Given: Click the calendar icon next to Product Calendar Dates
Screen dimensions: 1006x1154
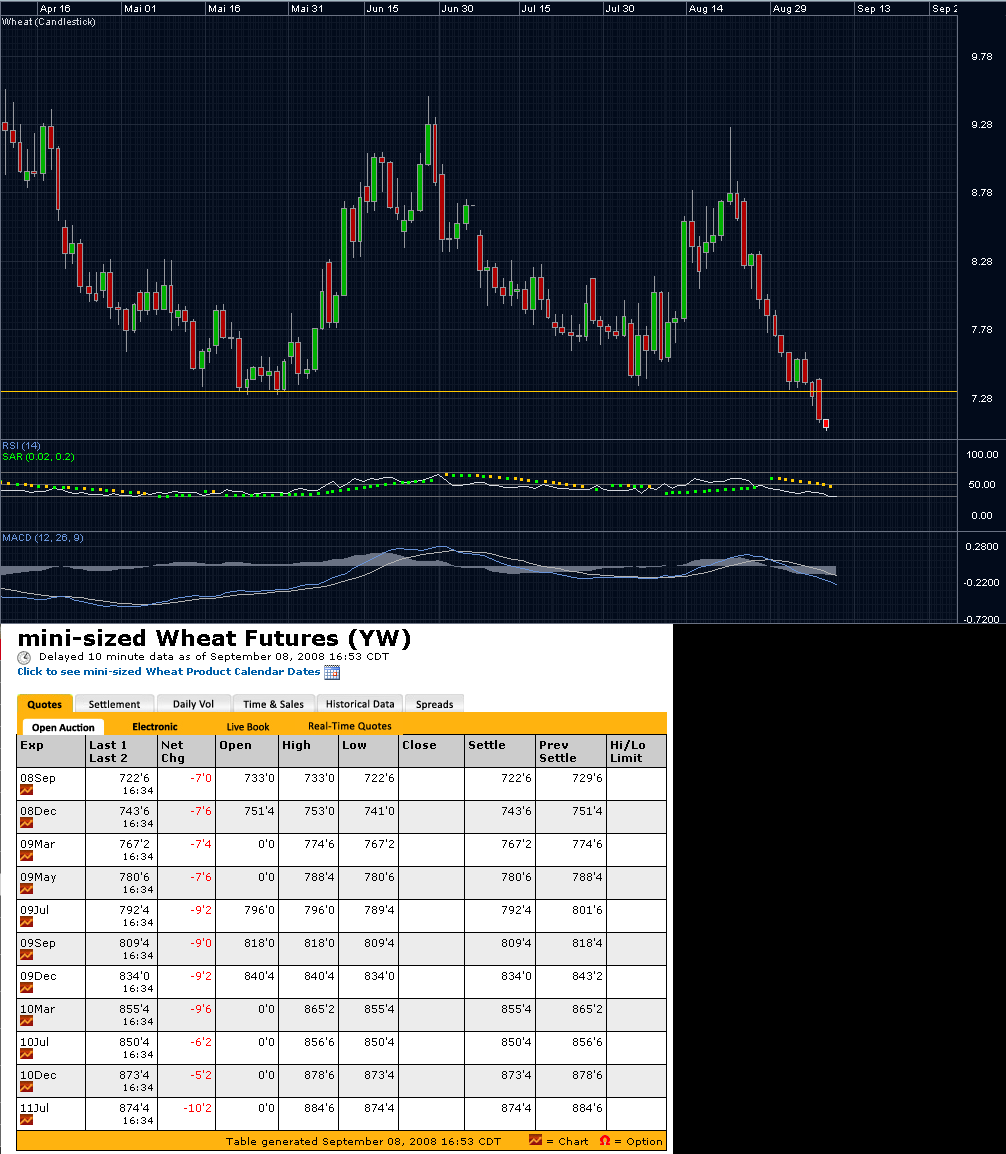Looking at the screenshot, I should [x=332, y=672].
